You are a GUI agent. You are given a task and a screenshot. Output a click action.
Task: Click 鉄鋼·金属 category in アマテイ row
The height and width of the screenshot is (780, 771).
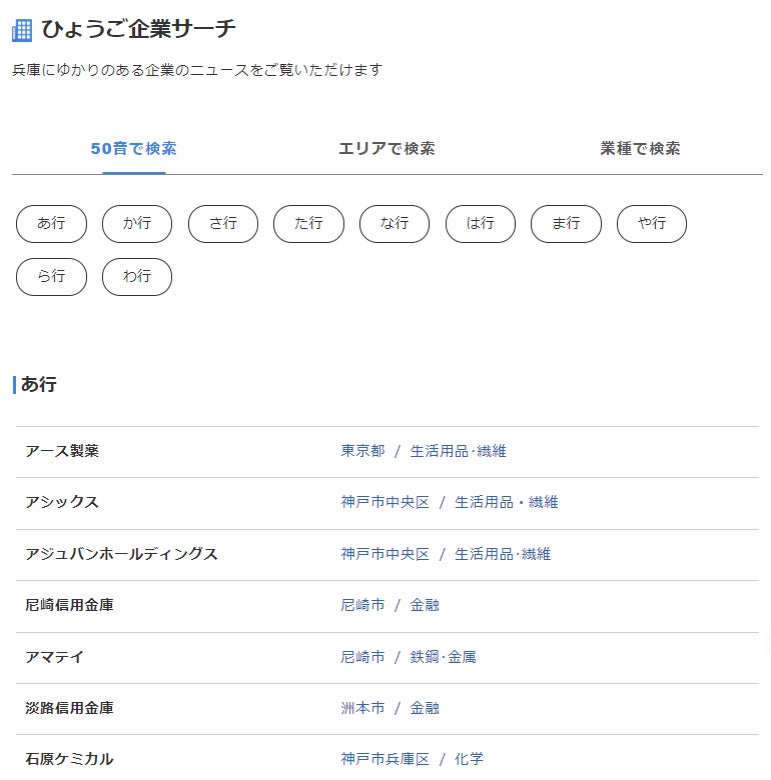443,657
